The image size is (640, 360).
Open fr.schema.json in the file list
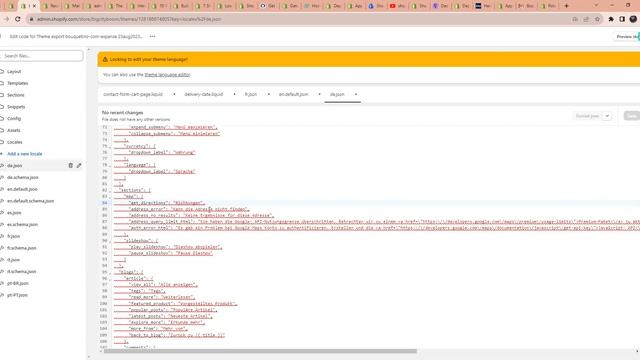tap(22, 248)
